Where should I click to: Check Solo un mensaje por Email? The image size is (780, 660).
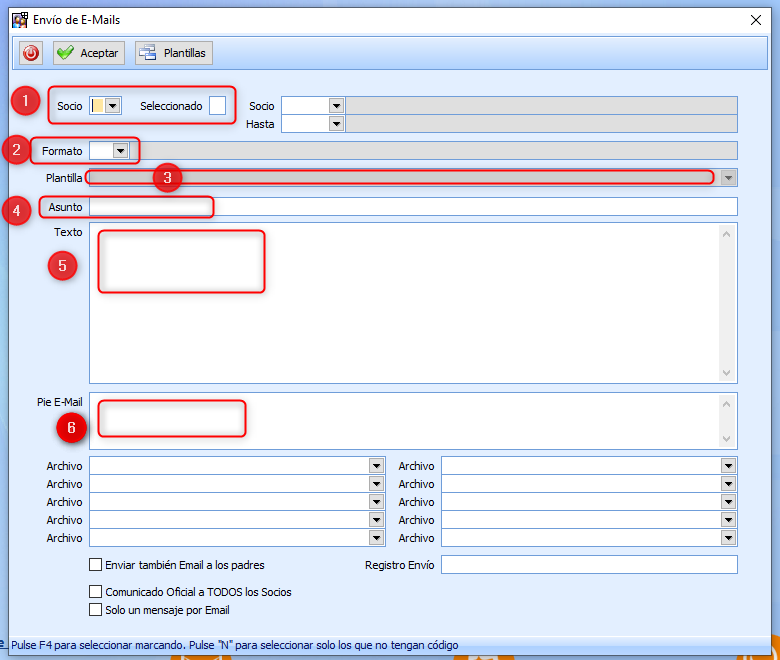[96, 610]
